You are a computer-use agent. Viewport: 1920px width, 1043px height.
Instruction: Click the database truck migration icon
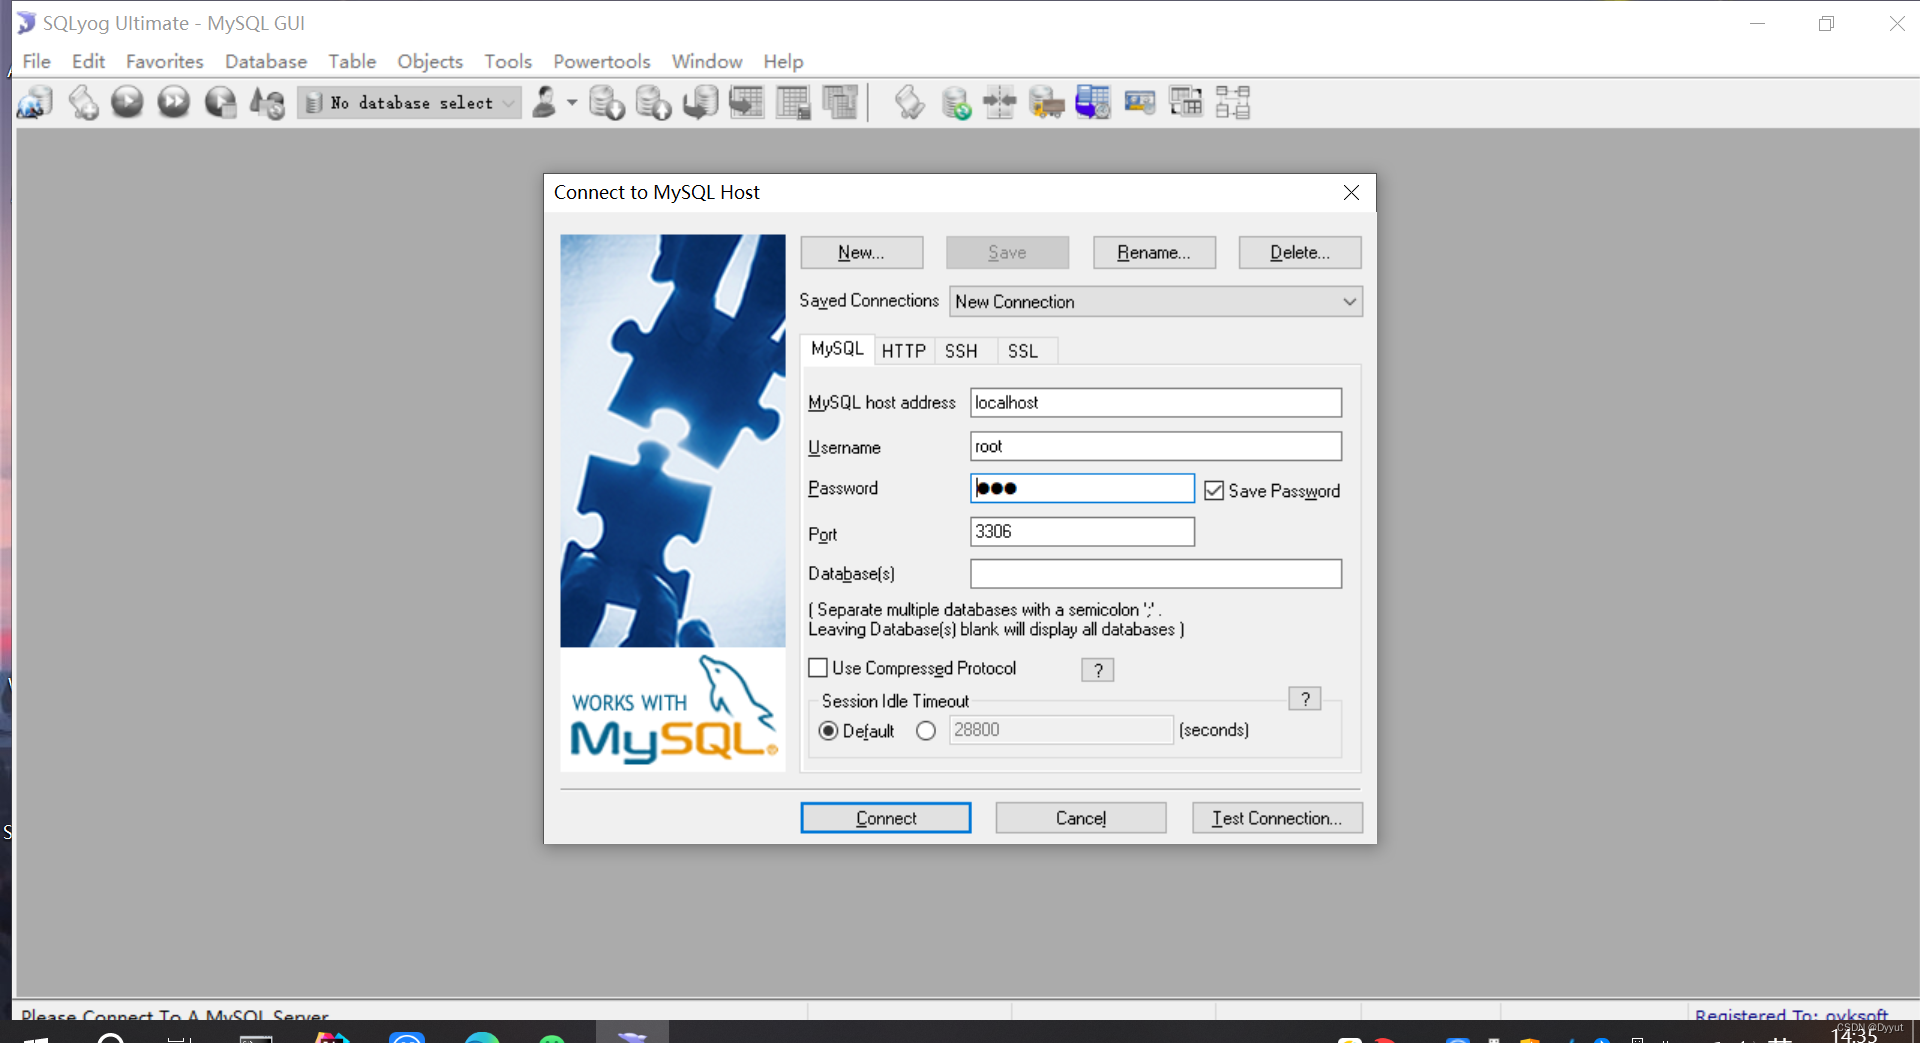tap(1046, 102)
